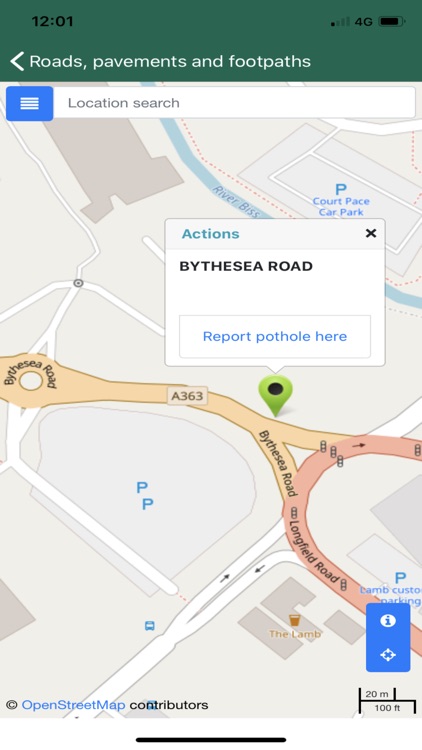Tap The Lamb pub icon
The image size is (422, 750).
[295, 620]
